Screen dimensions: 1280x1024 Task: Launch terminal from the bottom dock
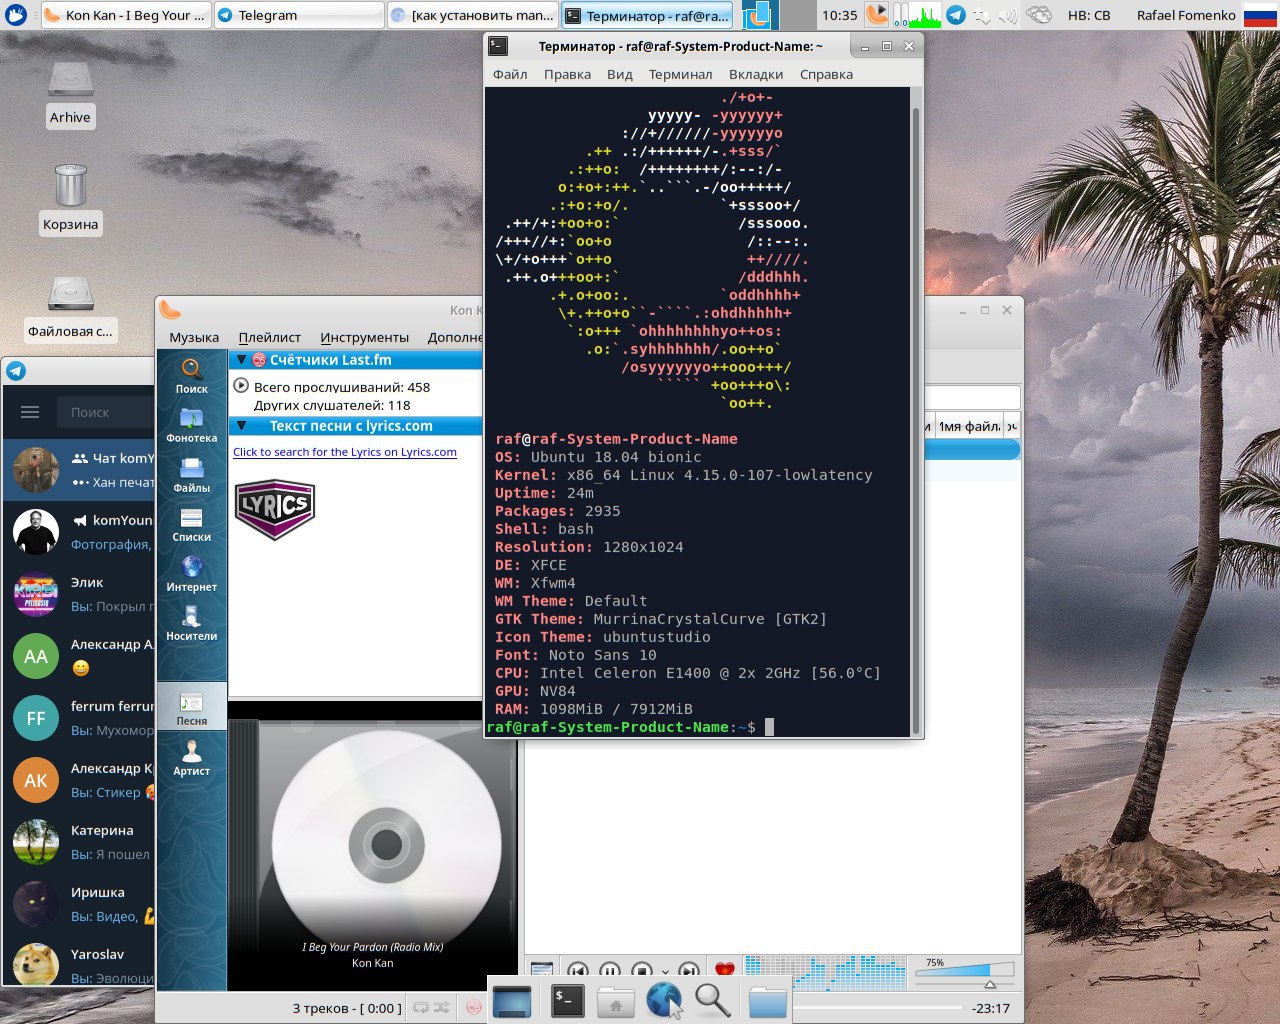click(568, 1000)
